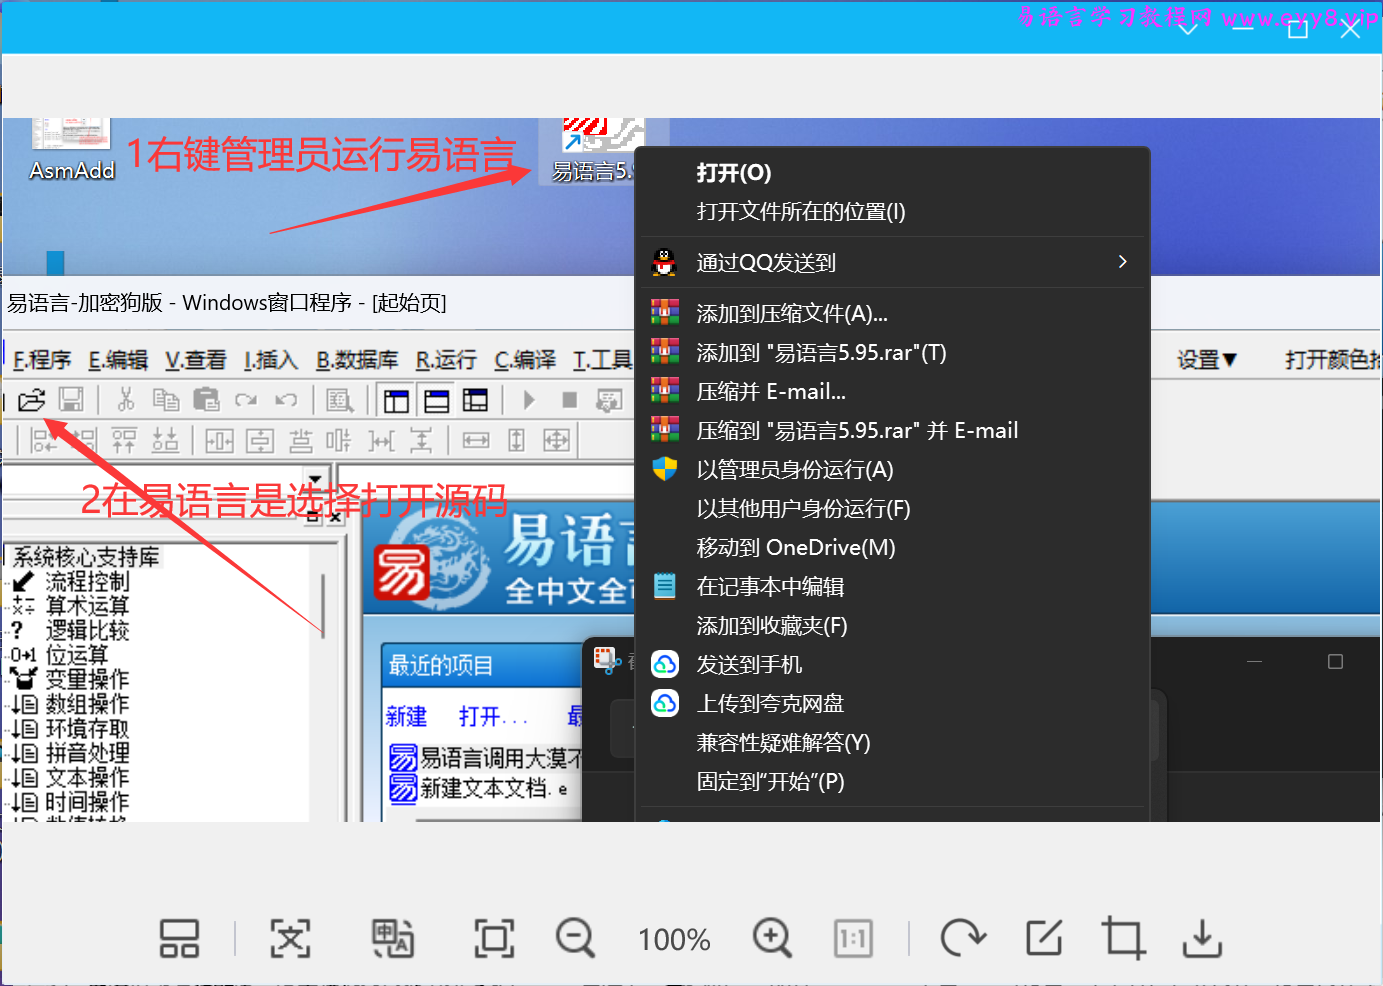
Task: Select 移动到 OneDrive(M)
Action: 892,548
